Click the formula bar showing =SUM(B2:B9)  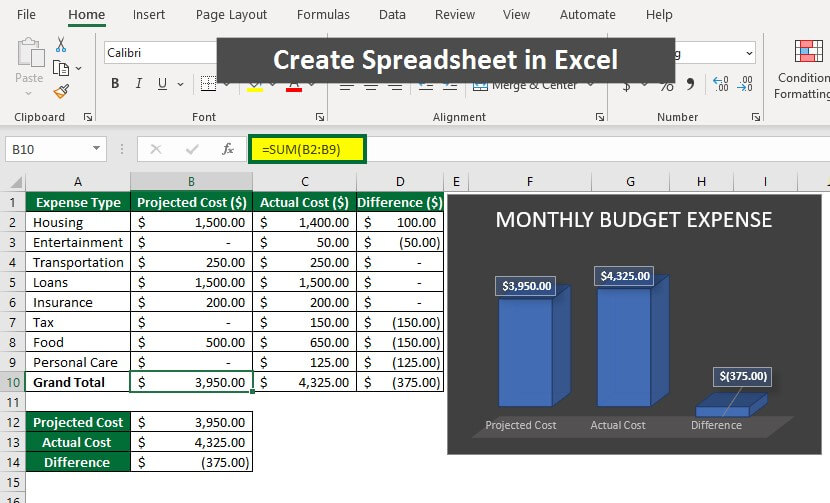307,149
